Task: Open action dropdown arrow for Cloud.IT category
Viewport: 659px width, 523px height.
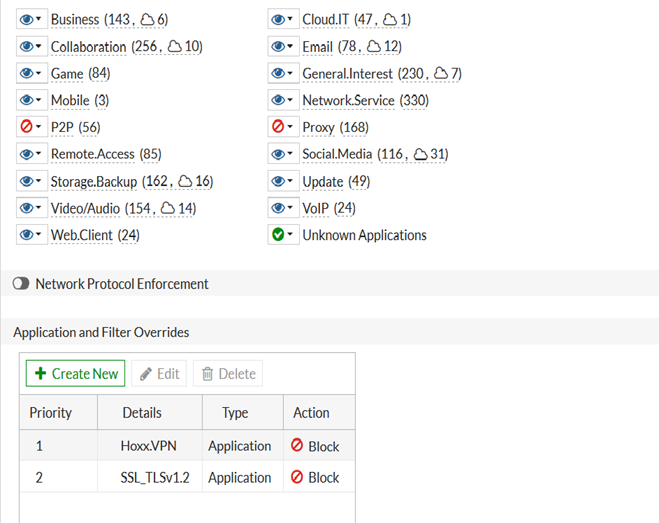Action: [x=291, y=20]
